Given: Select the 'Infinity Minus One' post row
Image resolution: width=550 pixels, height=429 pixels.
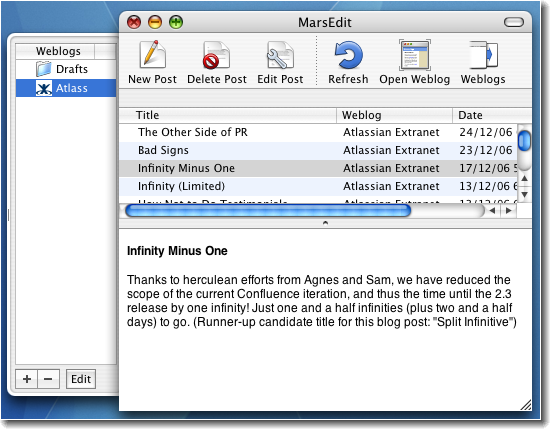Looking at the screenshot, I should pyautogui.click(x=318, y=168).
